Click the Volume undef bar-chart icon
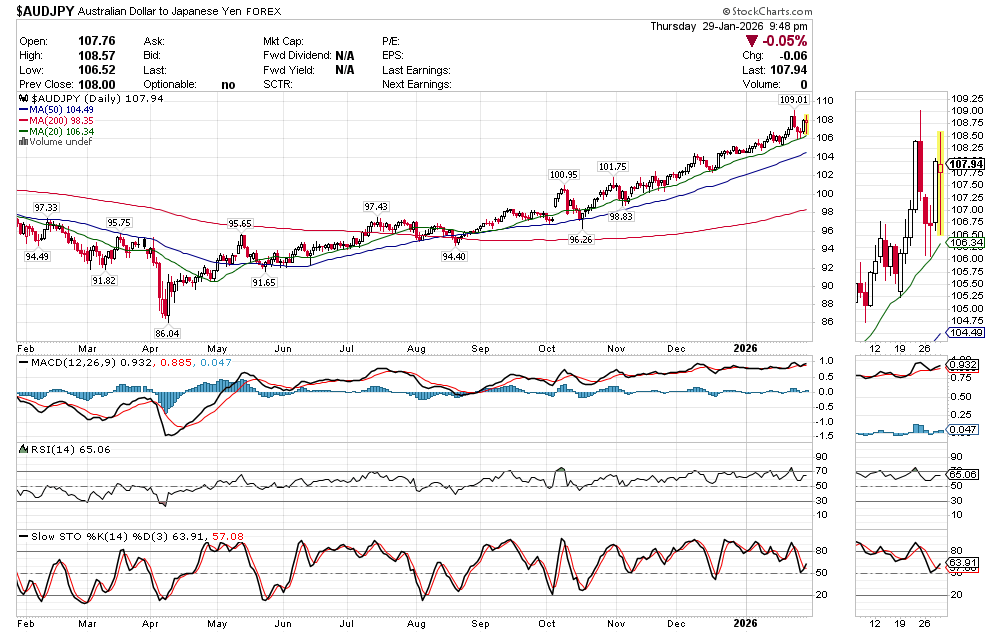The width and height of the screenshot is (1000, 633). click(23, 142)
